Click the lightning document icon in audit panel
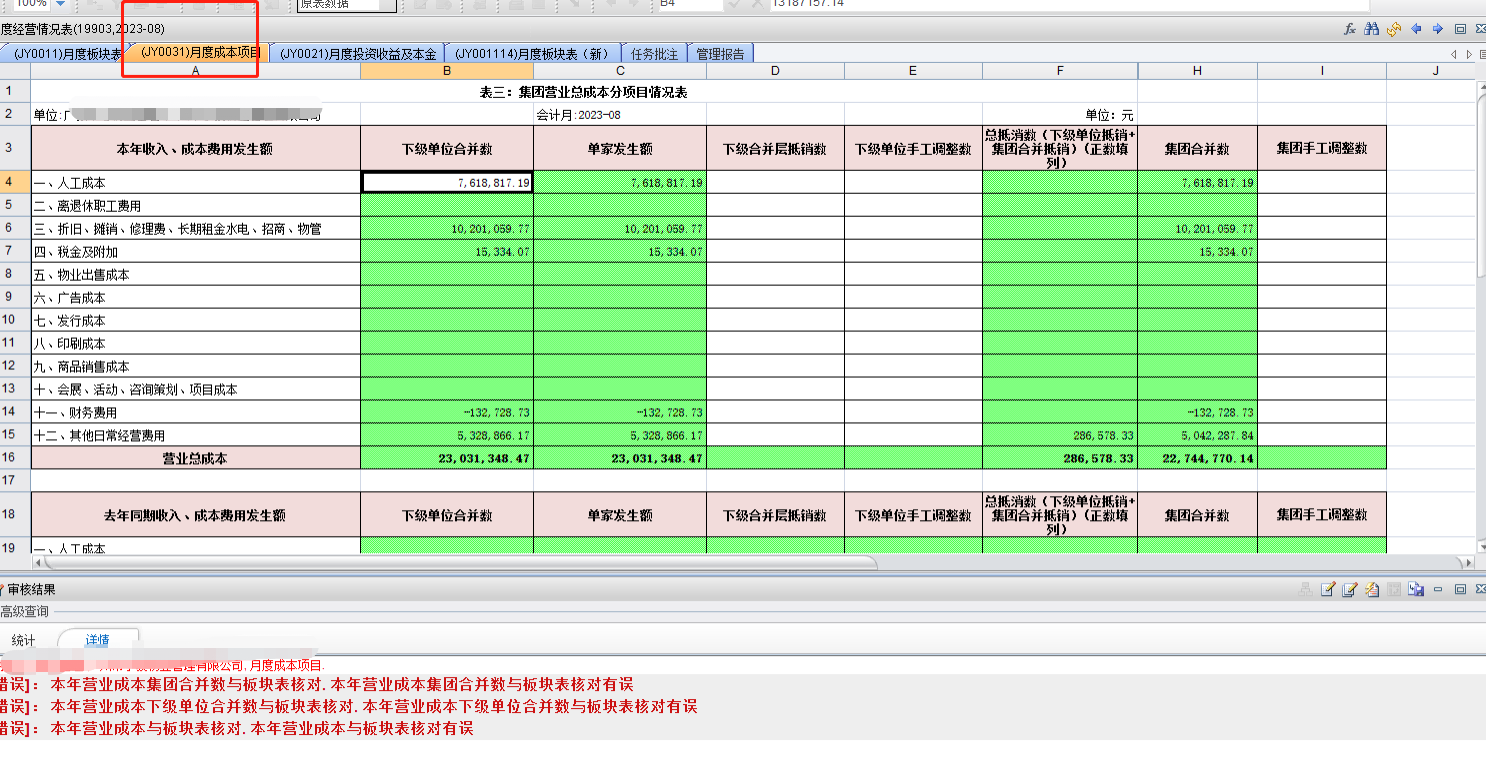This screenshot has width=1486, height=772. (1372, 590)
